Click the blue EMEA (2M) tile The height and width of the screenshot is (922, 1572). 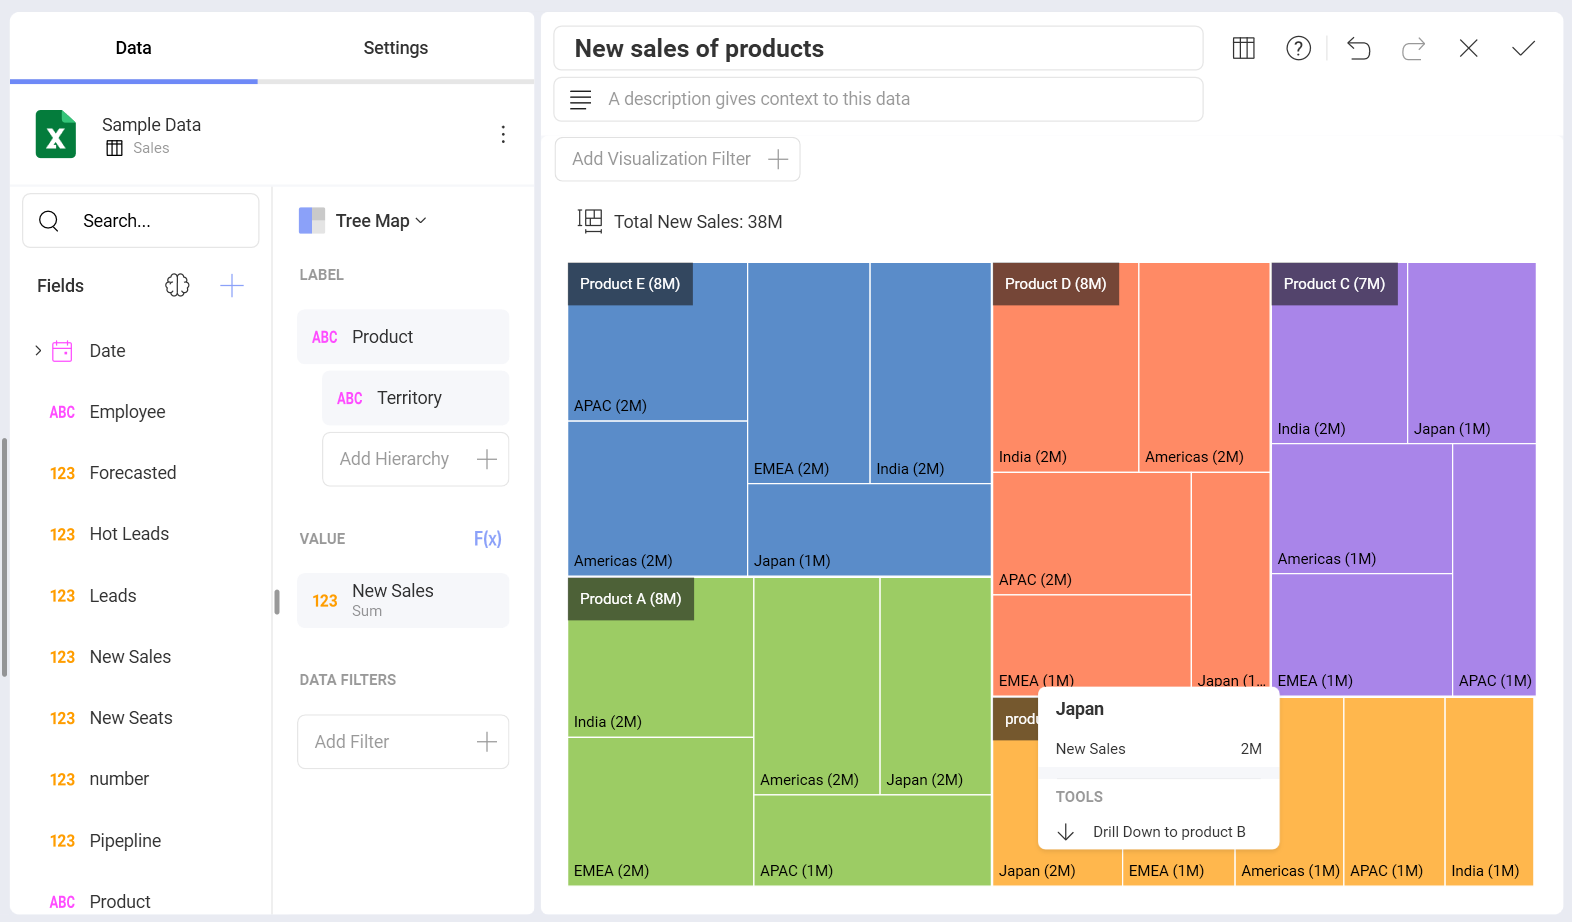[x=808, y=373]
